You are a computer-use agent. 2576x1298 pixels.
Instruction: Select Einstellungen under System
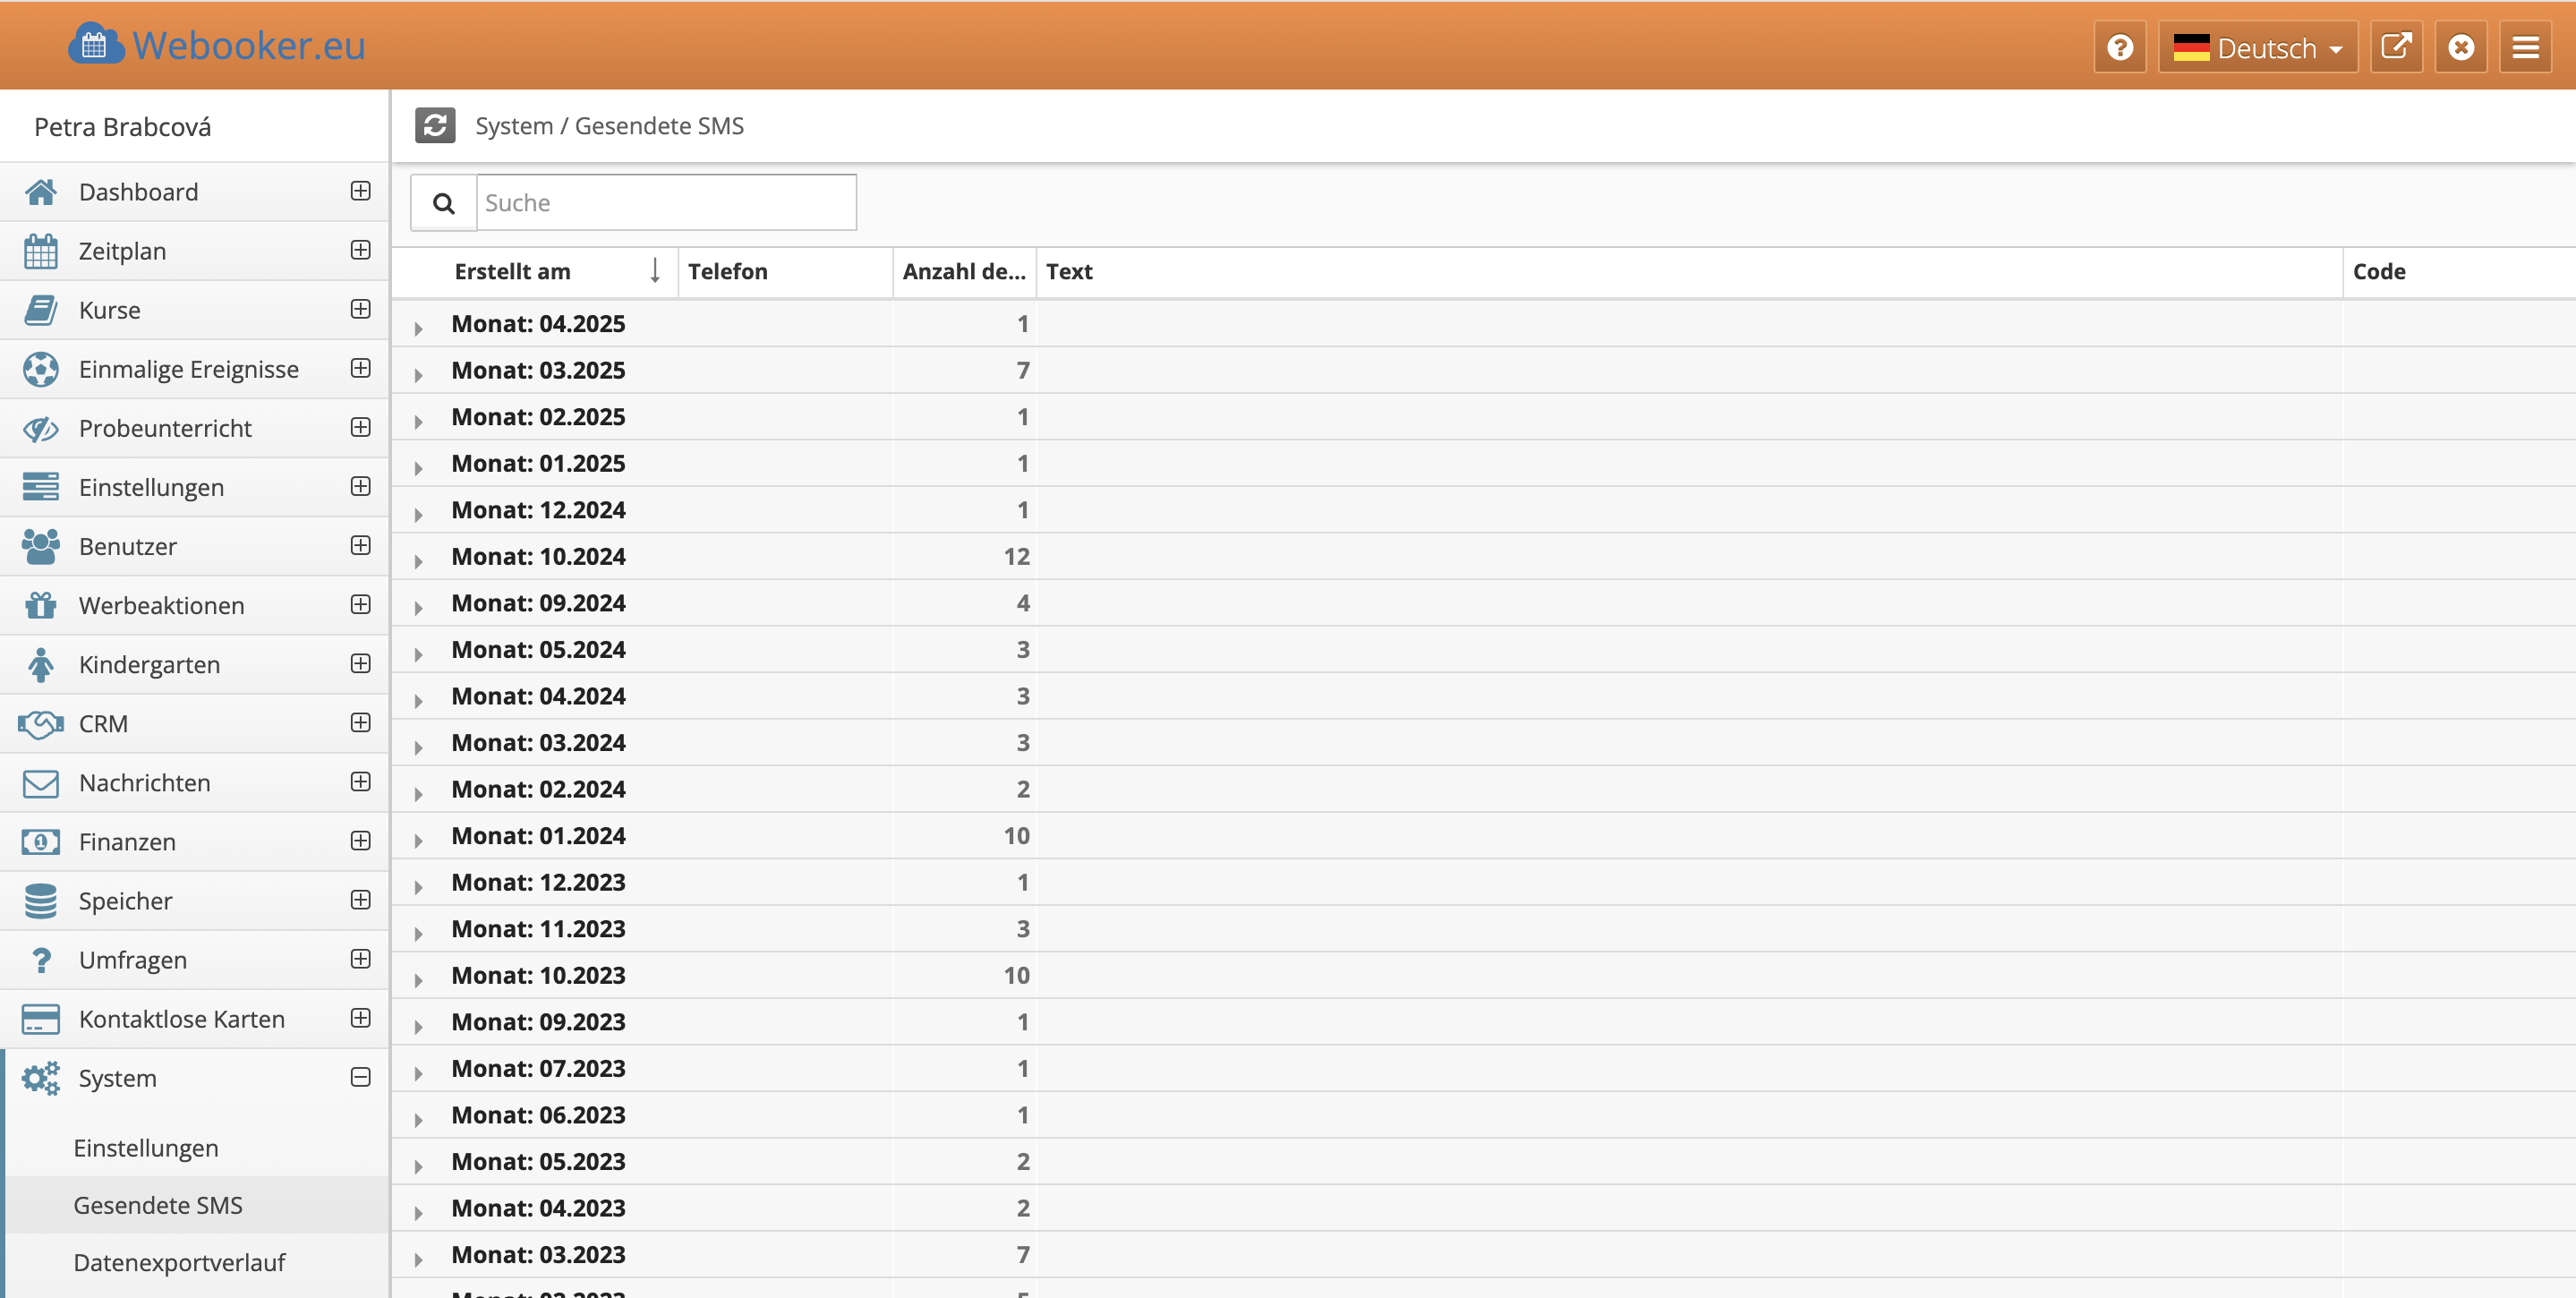146,1148
